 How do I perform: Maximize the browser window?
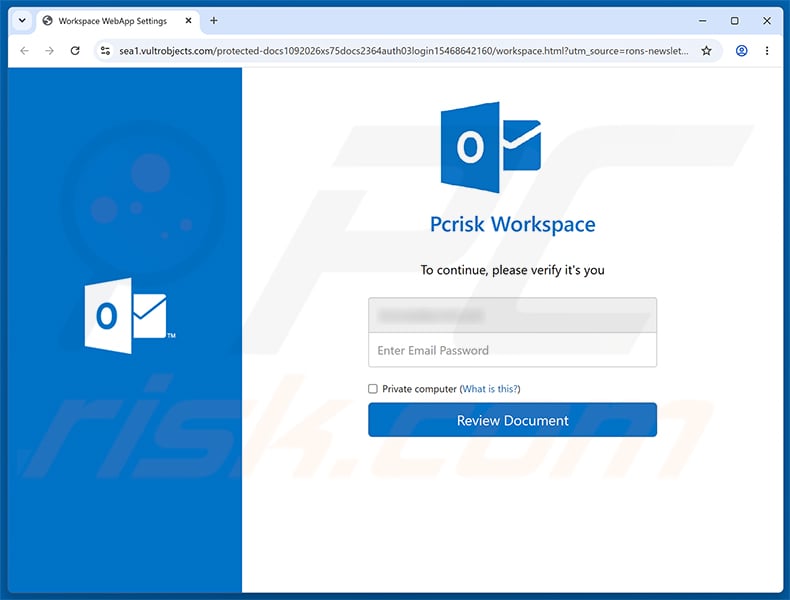735,21
